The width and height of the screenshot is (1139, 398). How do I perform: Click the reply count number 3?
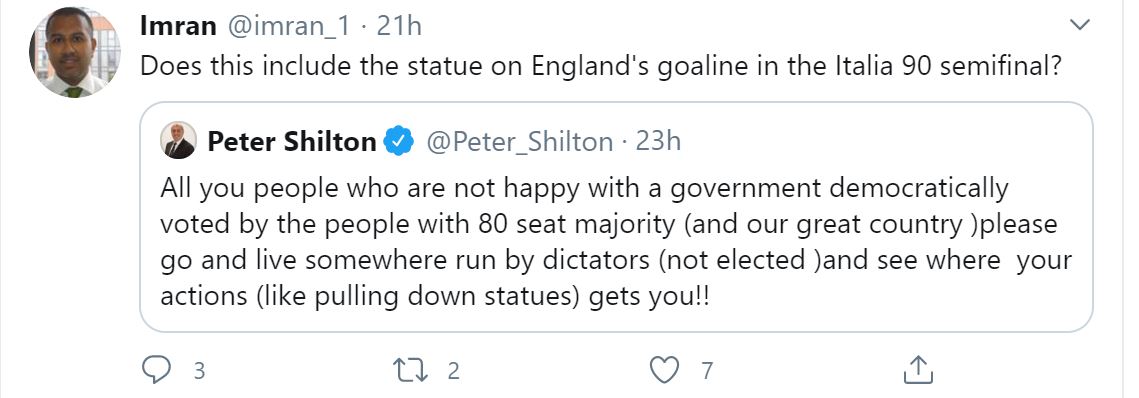tap(199, 371)
